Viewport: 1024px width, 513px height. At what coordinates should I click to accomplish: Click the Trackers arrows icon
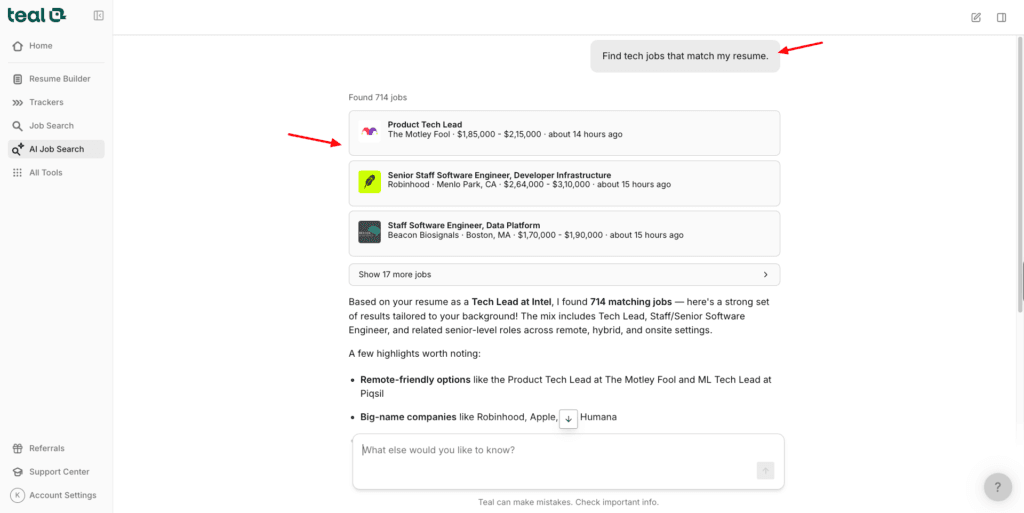click(18, 102)
